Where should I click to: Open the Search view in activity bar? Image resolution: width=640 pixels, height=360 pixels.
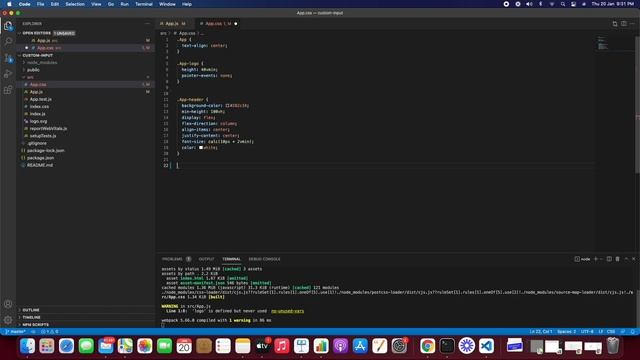[8, 41]
